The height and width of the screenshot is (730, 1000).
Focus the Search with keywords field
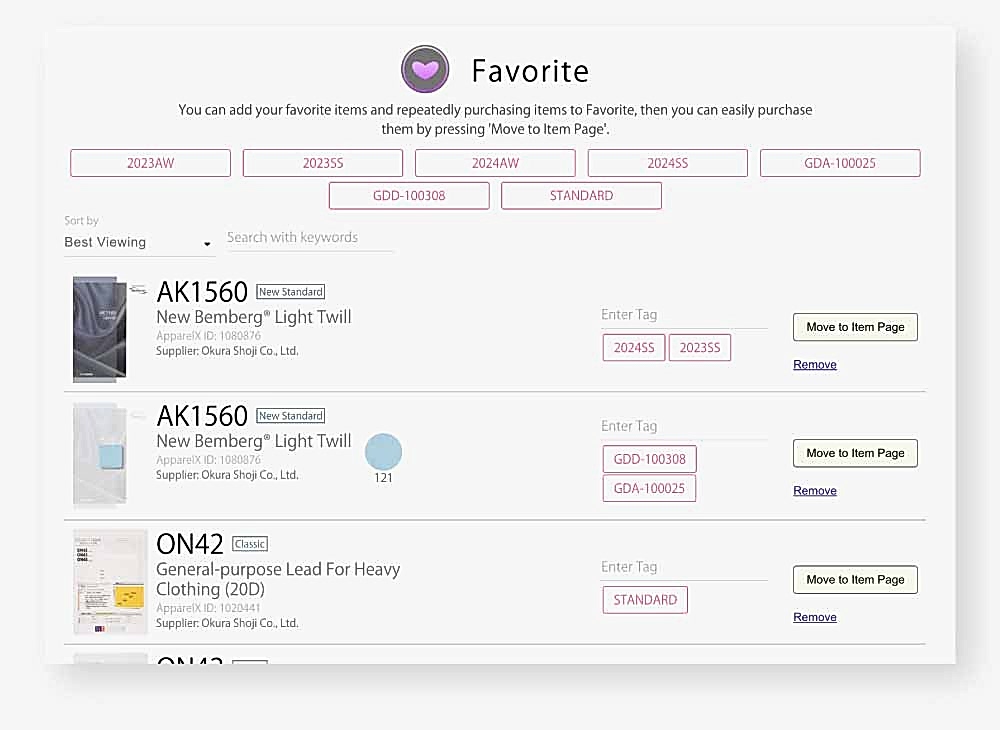309,238
